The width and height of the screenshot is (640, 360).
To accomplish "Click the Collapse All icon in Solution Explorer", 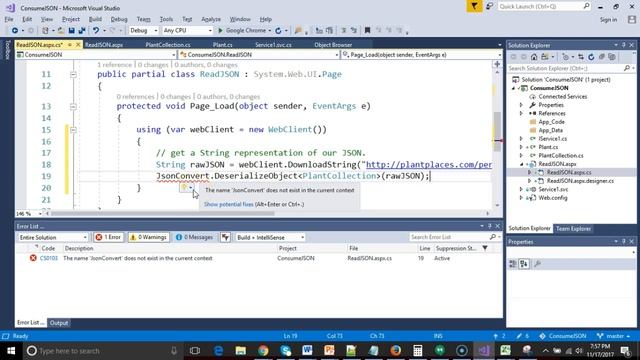I will click(x=602, y=57).
